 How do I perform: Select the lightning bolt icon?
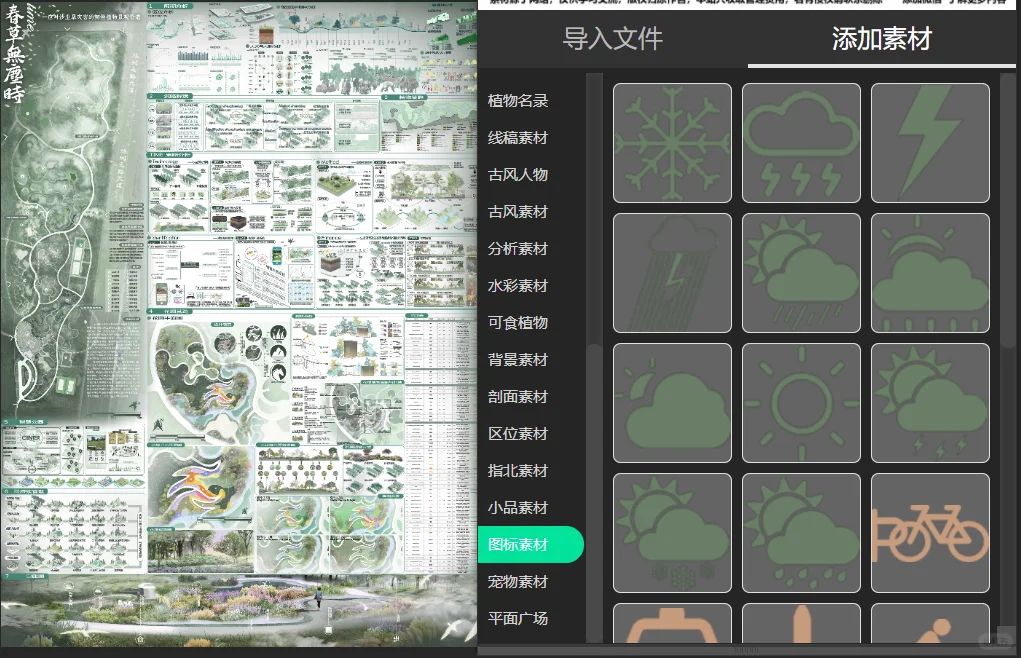point(930,142)
